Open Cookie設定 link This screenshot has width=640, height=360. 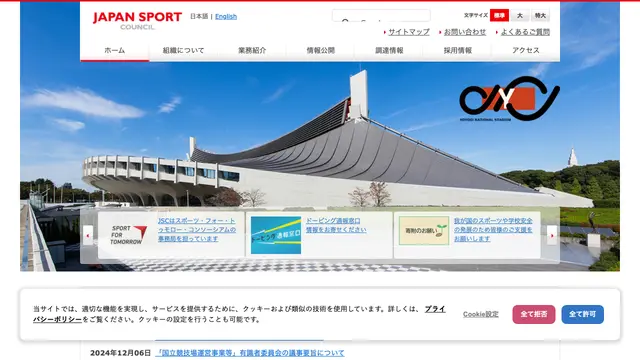coord(480,314)
